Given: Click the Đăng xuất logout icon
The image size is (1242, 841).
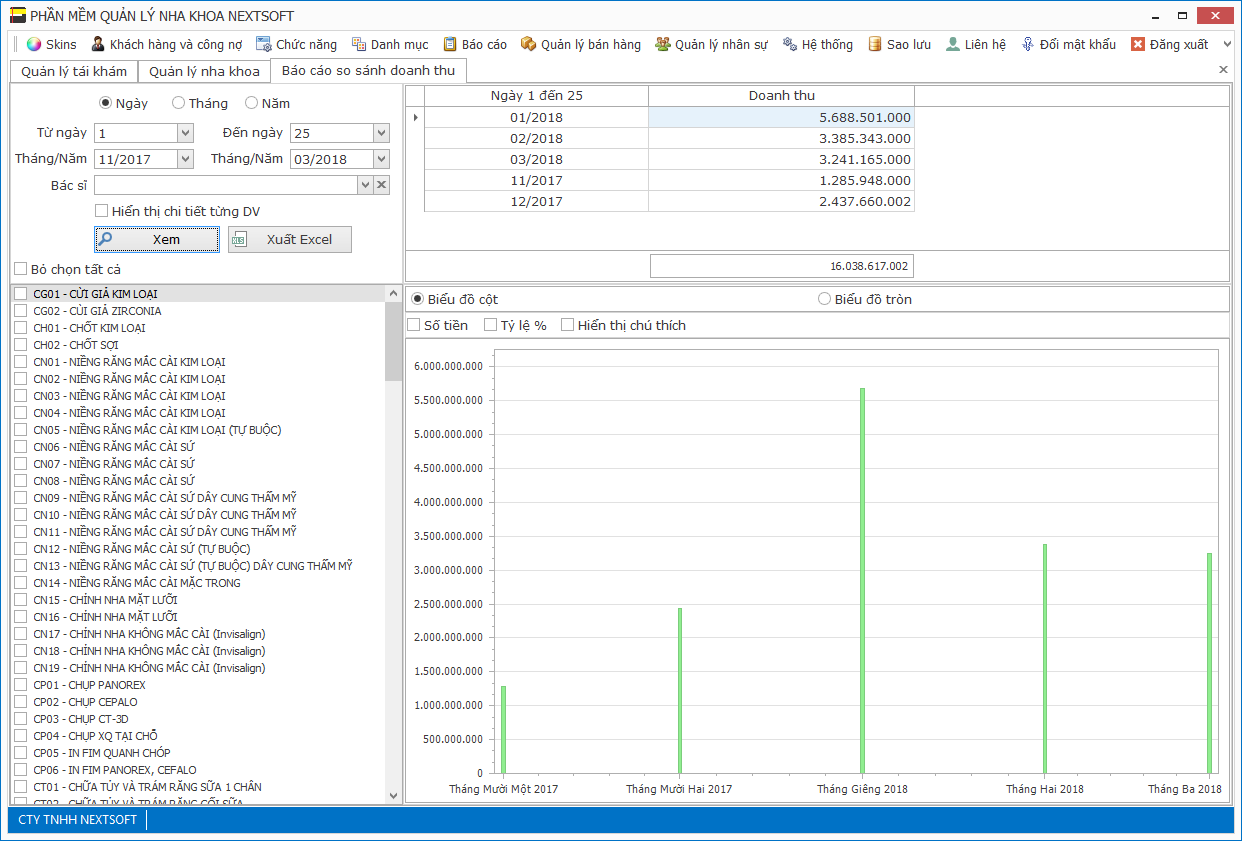Looking at the screenshot, I should pyautogui.click(x=1138, y=44).
